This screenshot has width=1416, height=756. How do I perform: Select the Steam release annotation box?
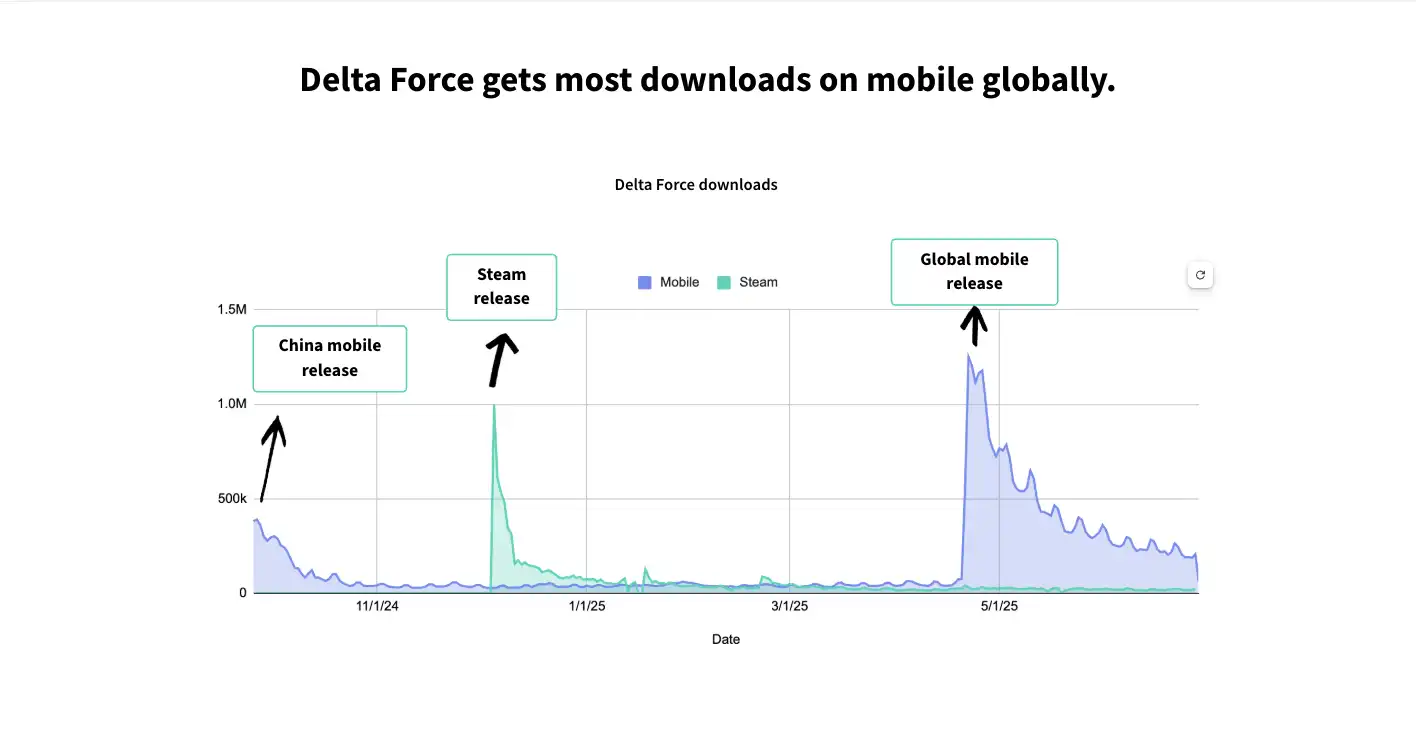501,287
